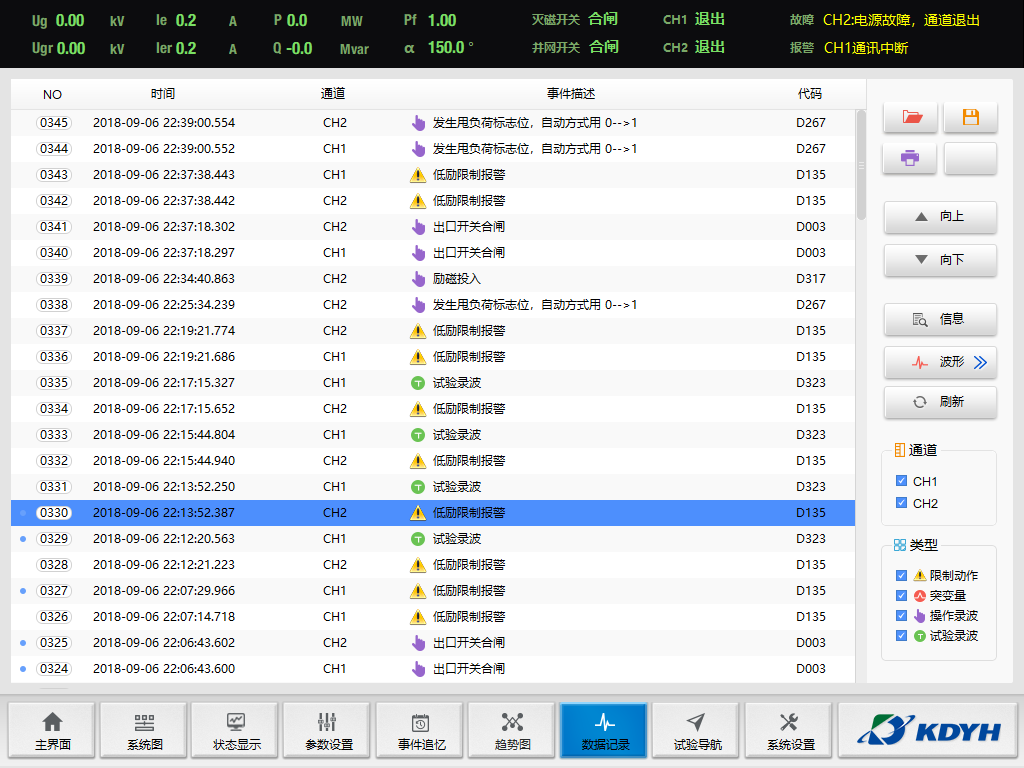Image resolution: width=1024 pixels, height=768 pixels.
Task: Switch to the 状态显示 tab
Action: (x=236, y=730)
